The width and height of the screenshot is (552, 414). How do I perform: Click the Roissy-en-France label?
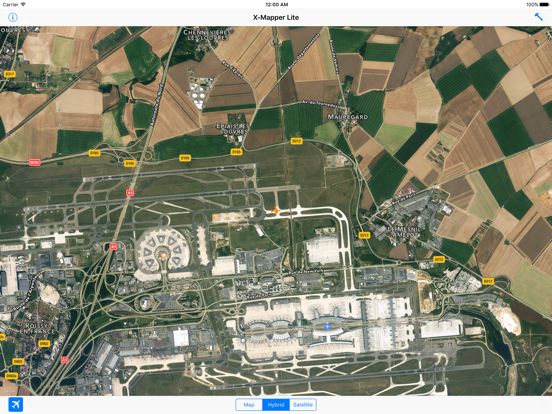pyautogui.click(x=37, y=328)
